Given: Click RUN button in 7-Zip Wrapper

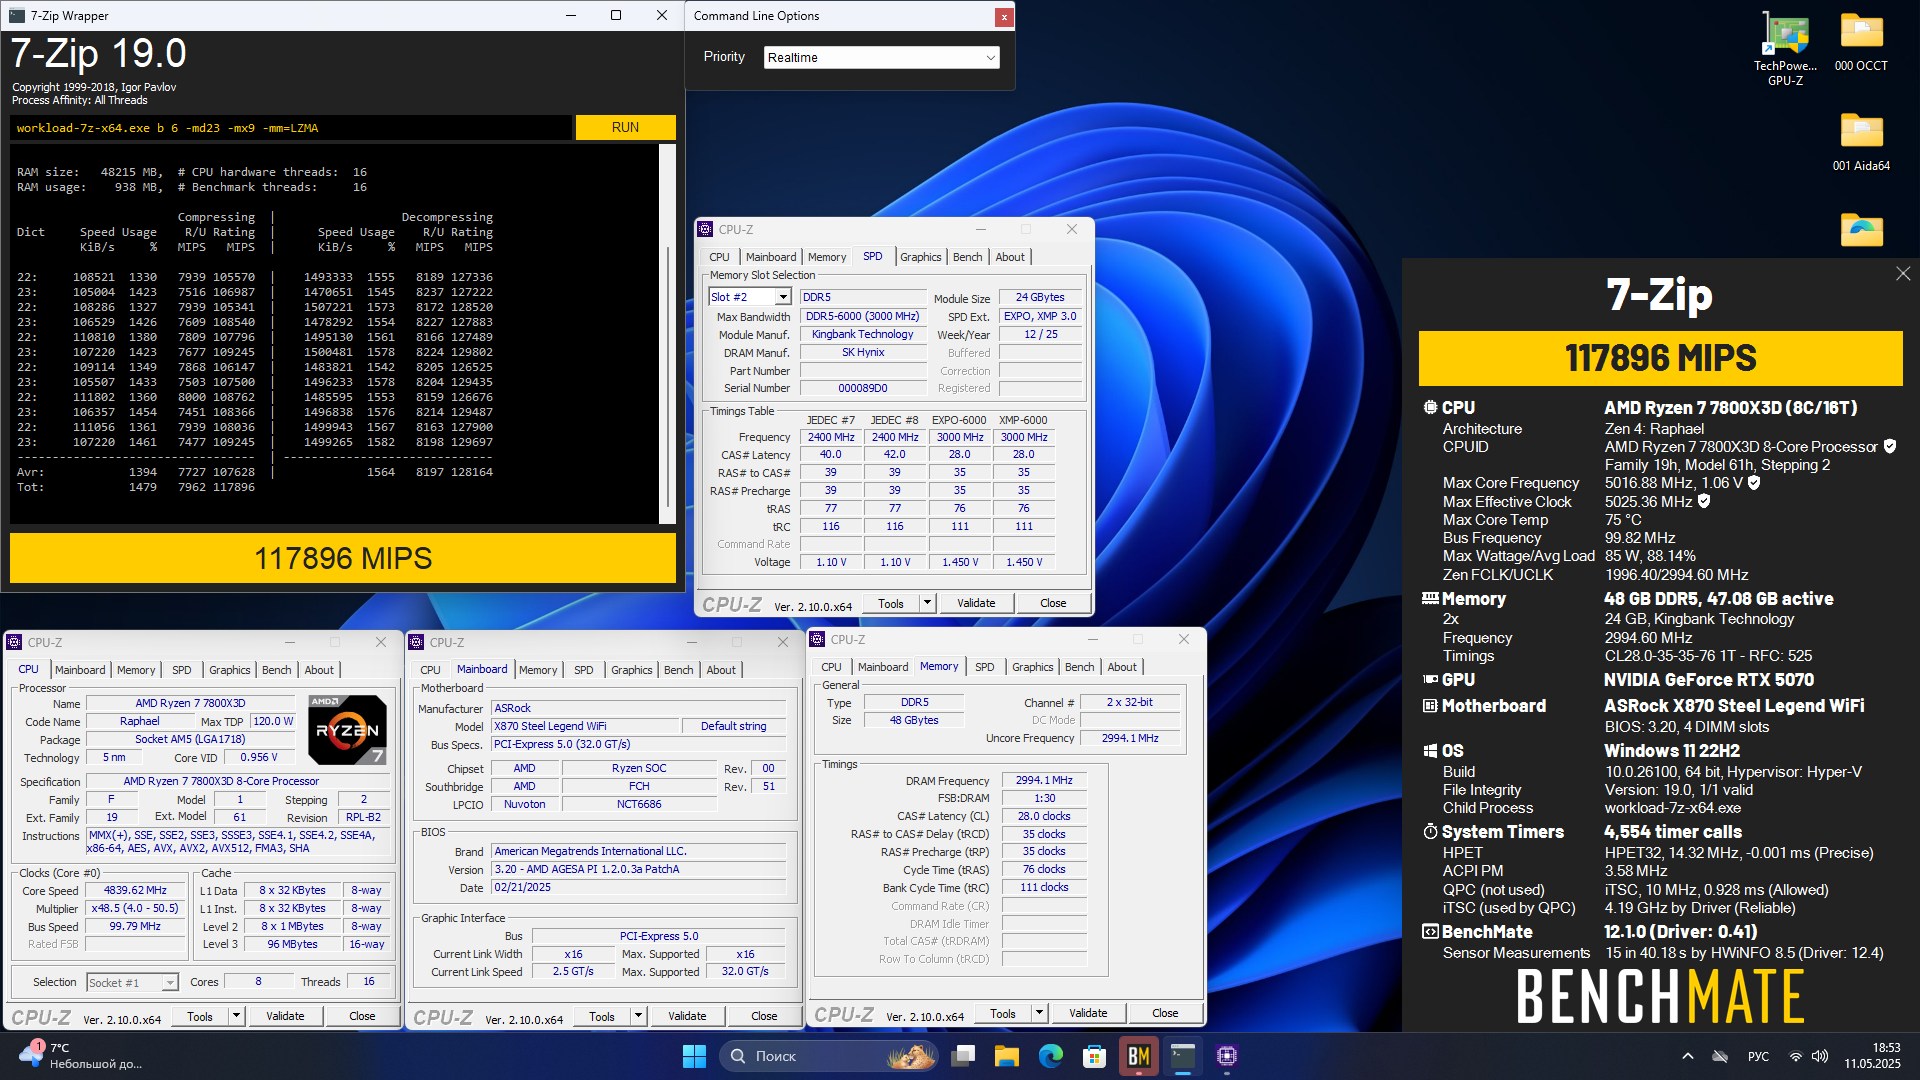Looking at the screenshot, I should (x=625, y=127).
